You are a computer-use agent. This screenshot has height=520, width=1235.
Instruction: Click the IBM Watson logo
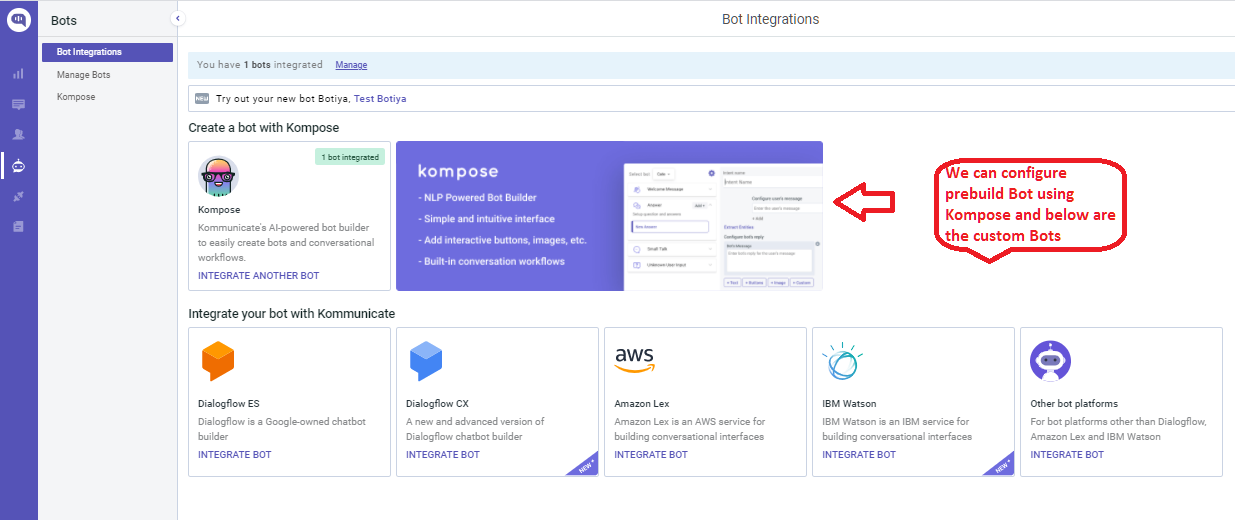point(842,361)
